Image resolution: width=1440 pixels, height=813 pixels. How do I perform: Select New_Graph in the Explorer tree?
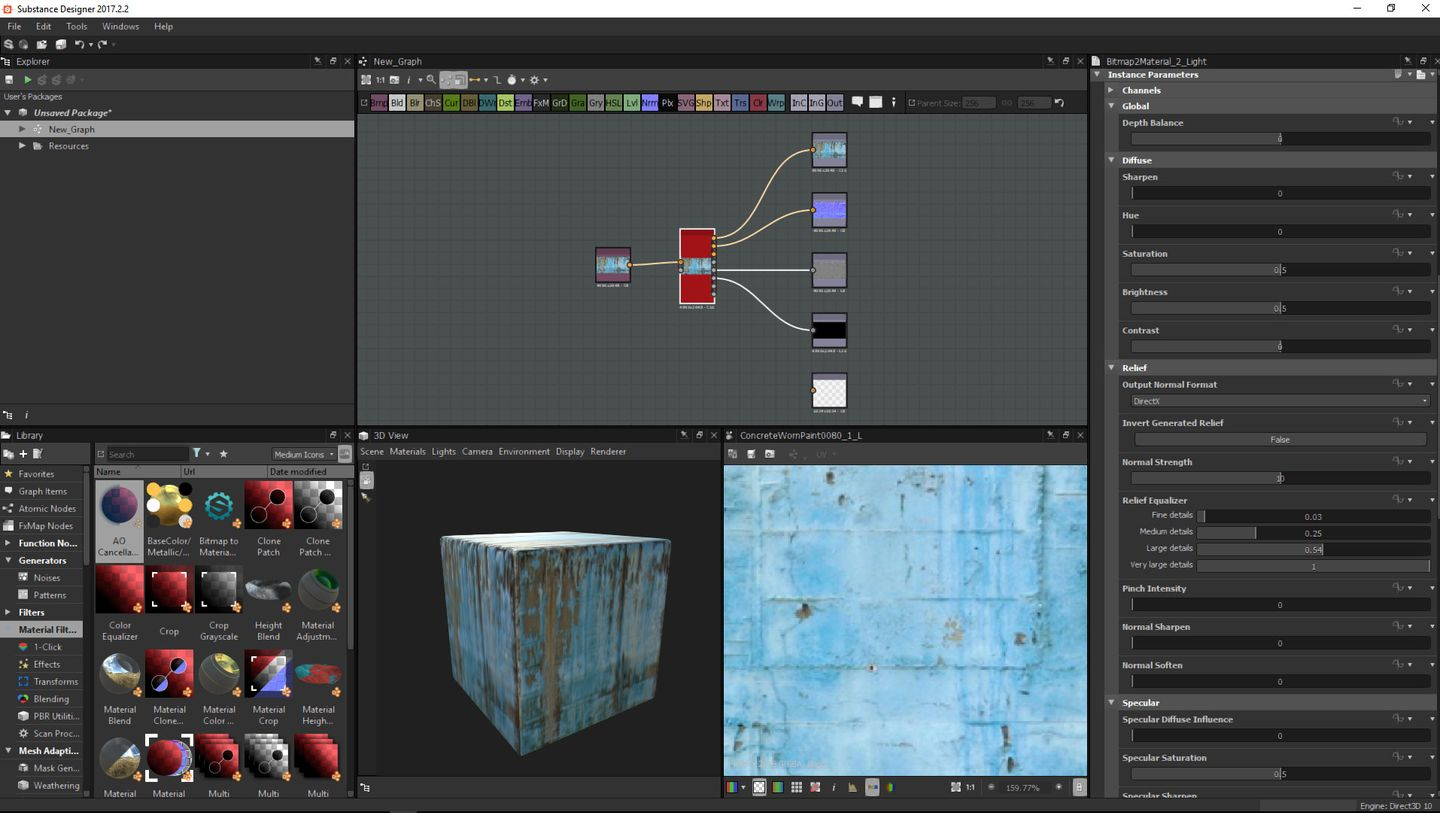pyautogui.click(x=71, y=129)
